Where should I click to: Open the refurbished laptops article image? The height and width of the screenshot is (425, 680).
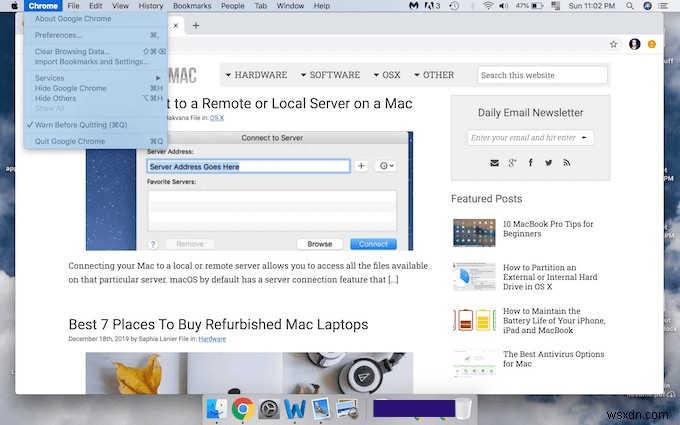(249, 373)
